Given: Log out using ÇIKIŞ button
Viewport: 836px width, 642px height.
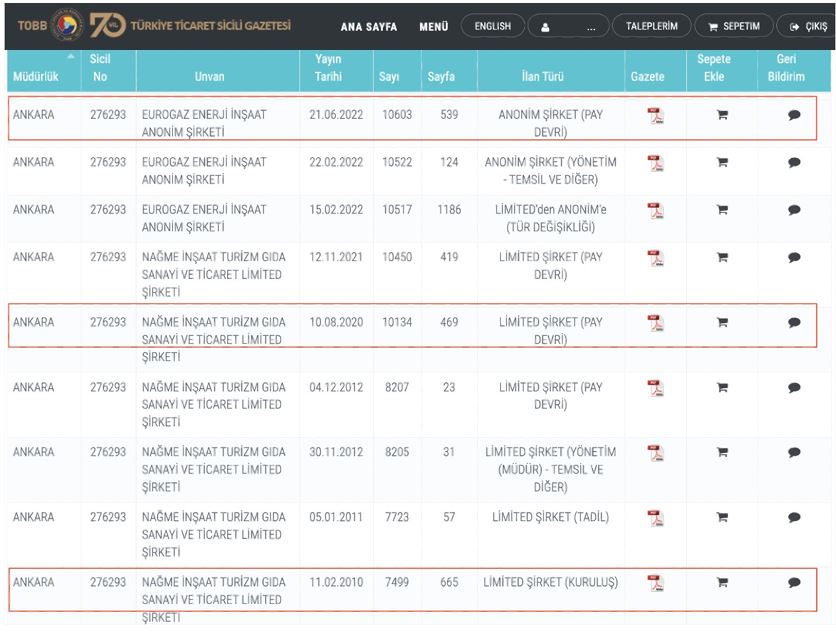Looking at the screenshot, I should 808,26.
